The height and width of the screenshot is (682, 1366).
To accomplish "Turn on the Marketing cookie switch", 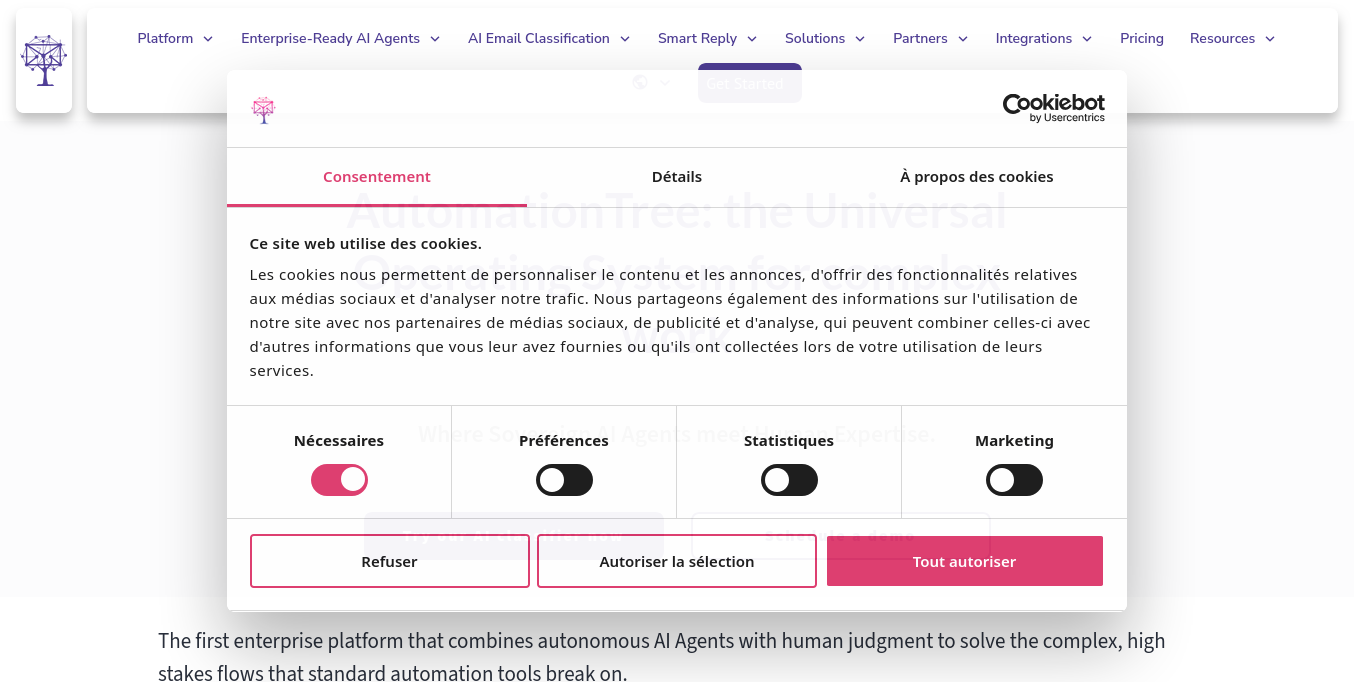I will [1014, 480].
